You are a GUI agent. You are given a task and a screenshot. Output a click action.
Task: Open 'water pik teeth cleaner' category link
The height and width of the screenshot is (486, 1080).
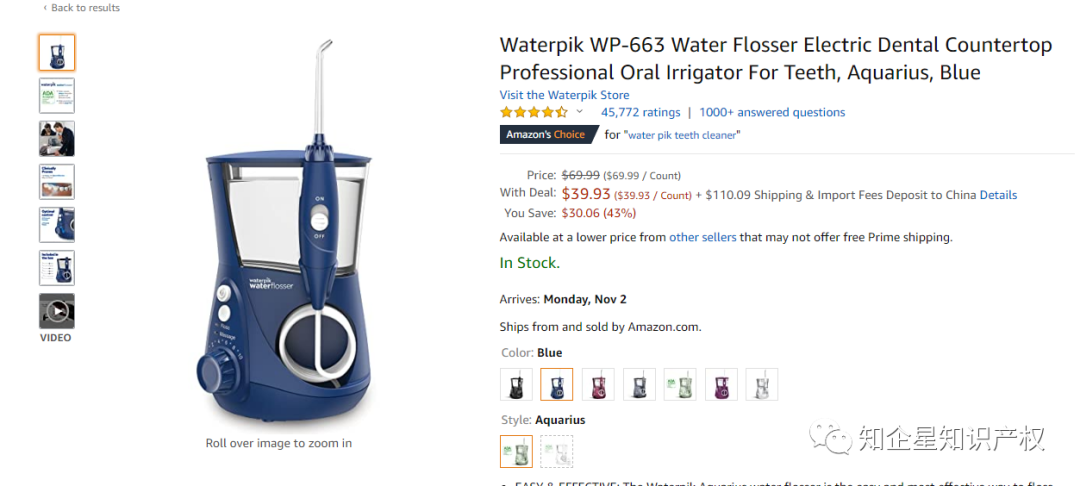(x=683, y=135)
